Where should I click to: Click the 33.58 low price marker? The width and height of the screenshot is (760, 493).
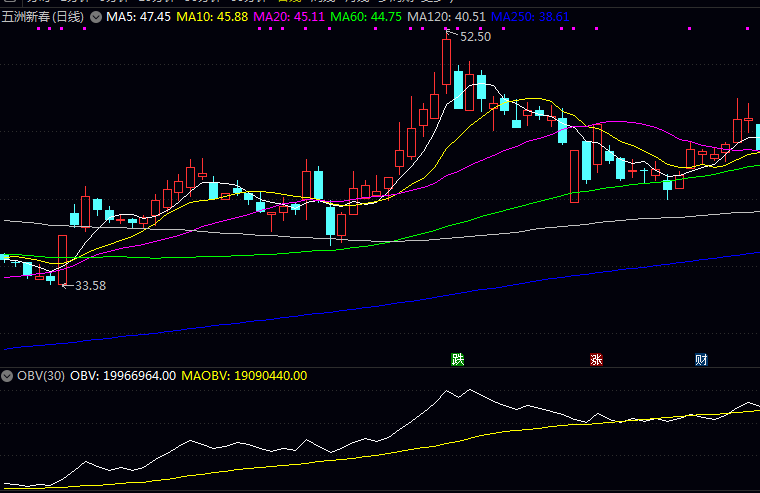click(x=90, y=286)
